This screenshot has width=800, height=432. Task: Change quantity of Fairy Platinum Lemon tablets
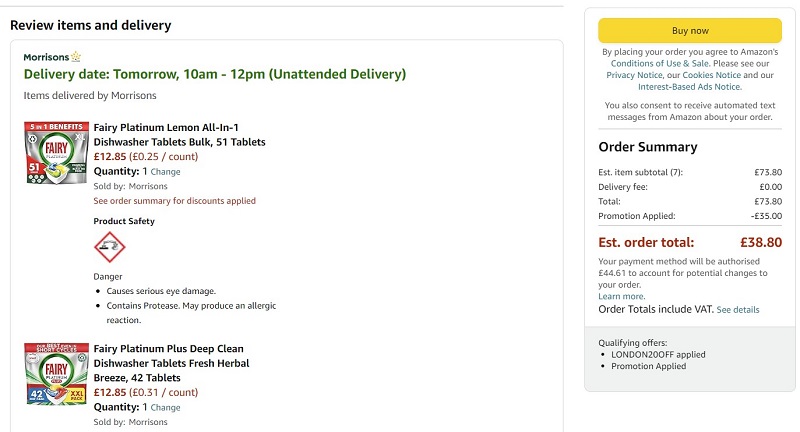click(x=165, y=172)
